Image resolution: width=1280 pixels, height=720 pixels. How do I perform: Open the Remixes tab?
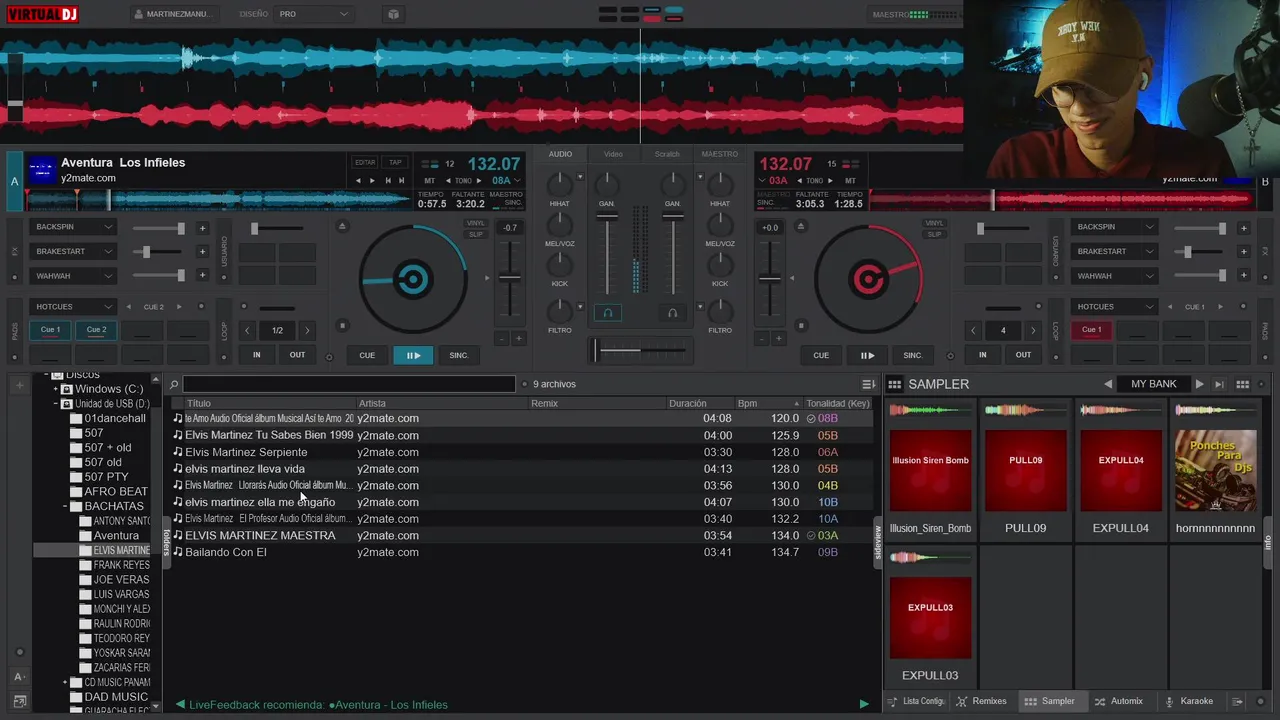coord(981,701)
